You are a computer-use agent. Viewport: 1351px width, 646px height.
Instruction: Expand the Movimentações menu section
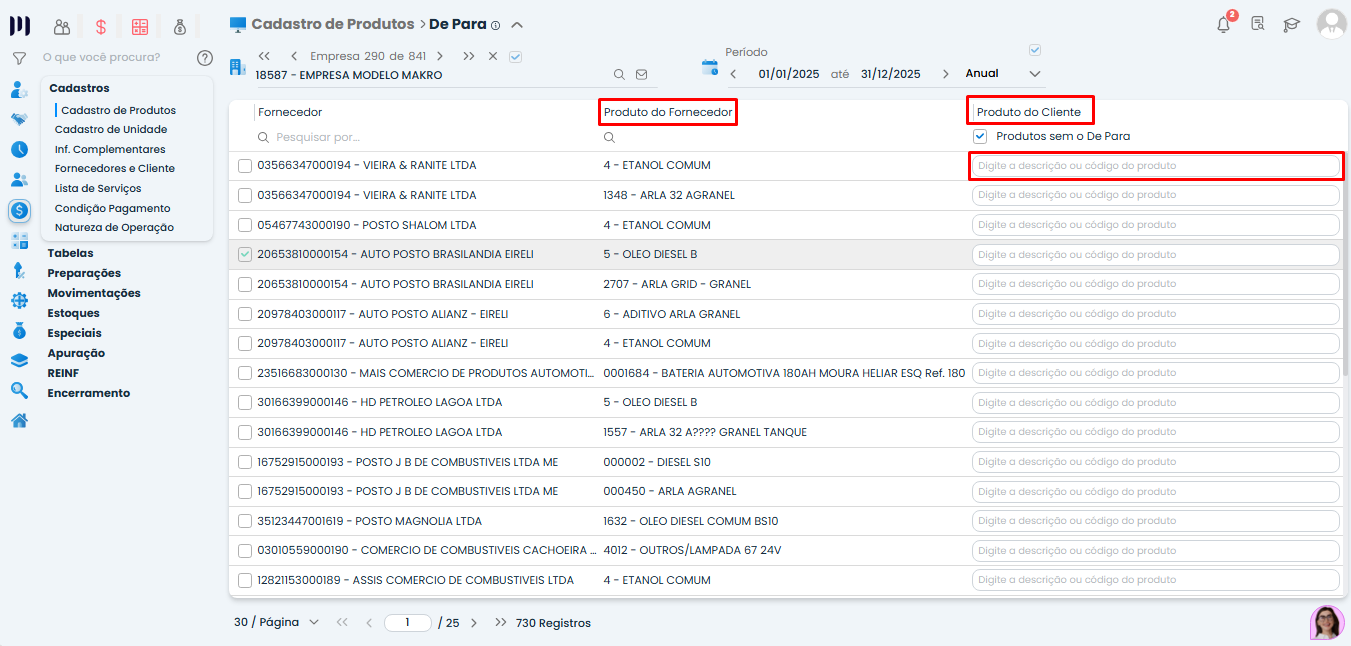click(94, 293)
